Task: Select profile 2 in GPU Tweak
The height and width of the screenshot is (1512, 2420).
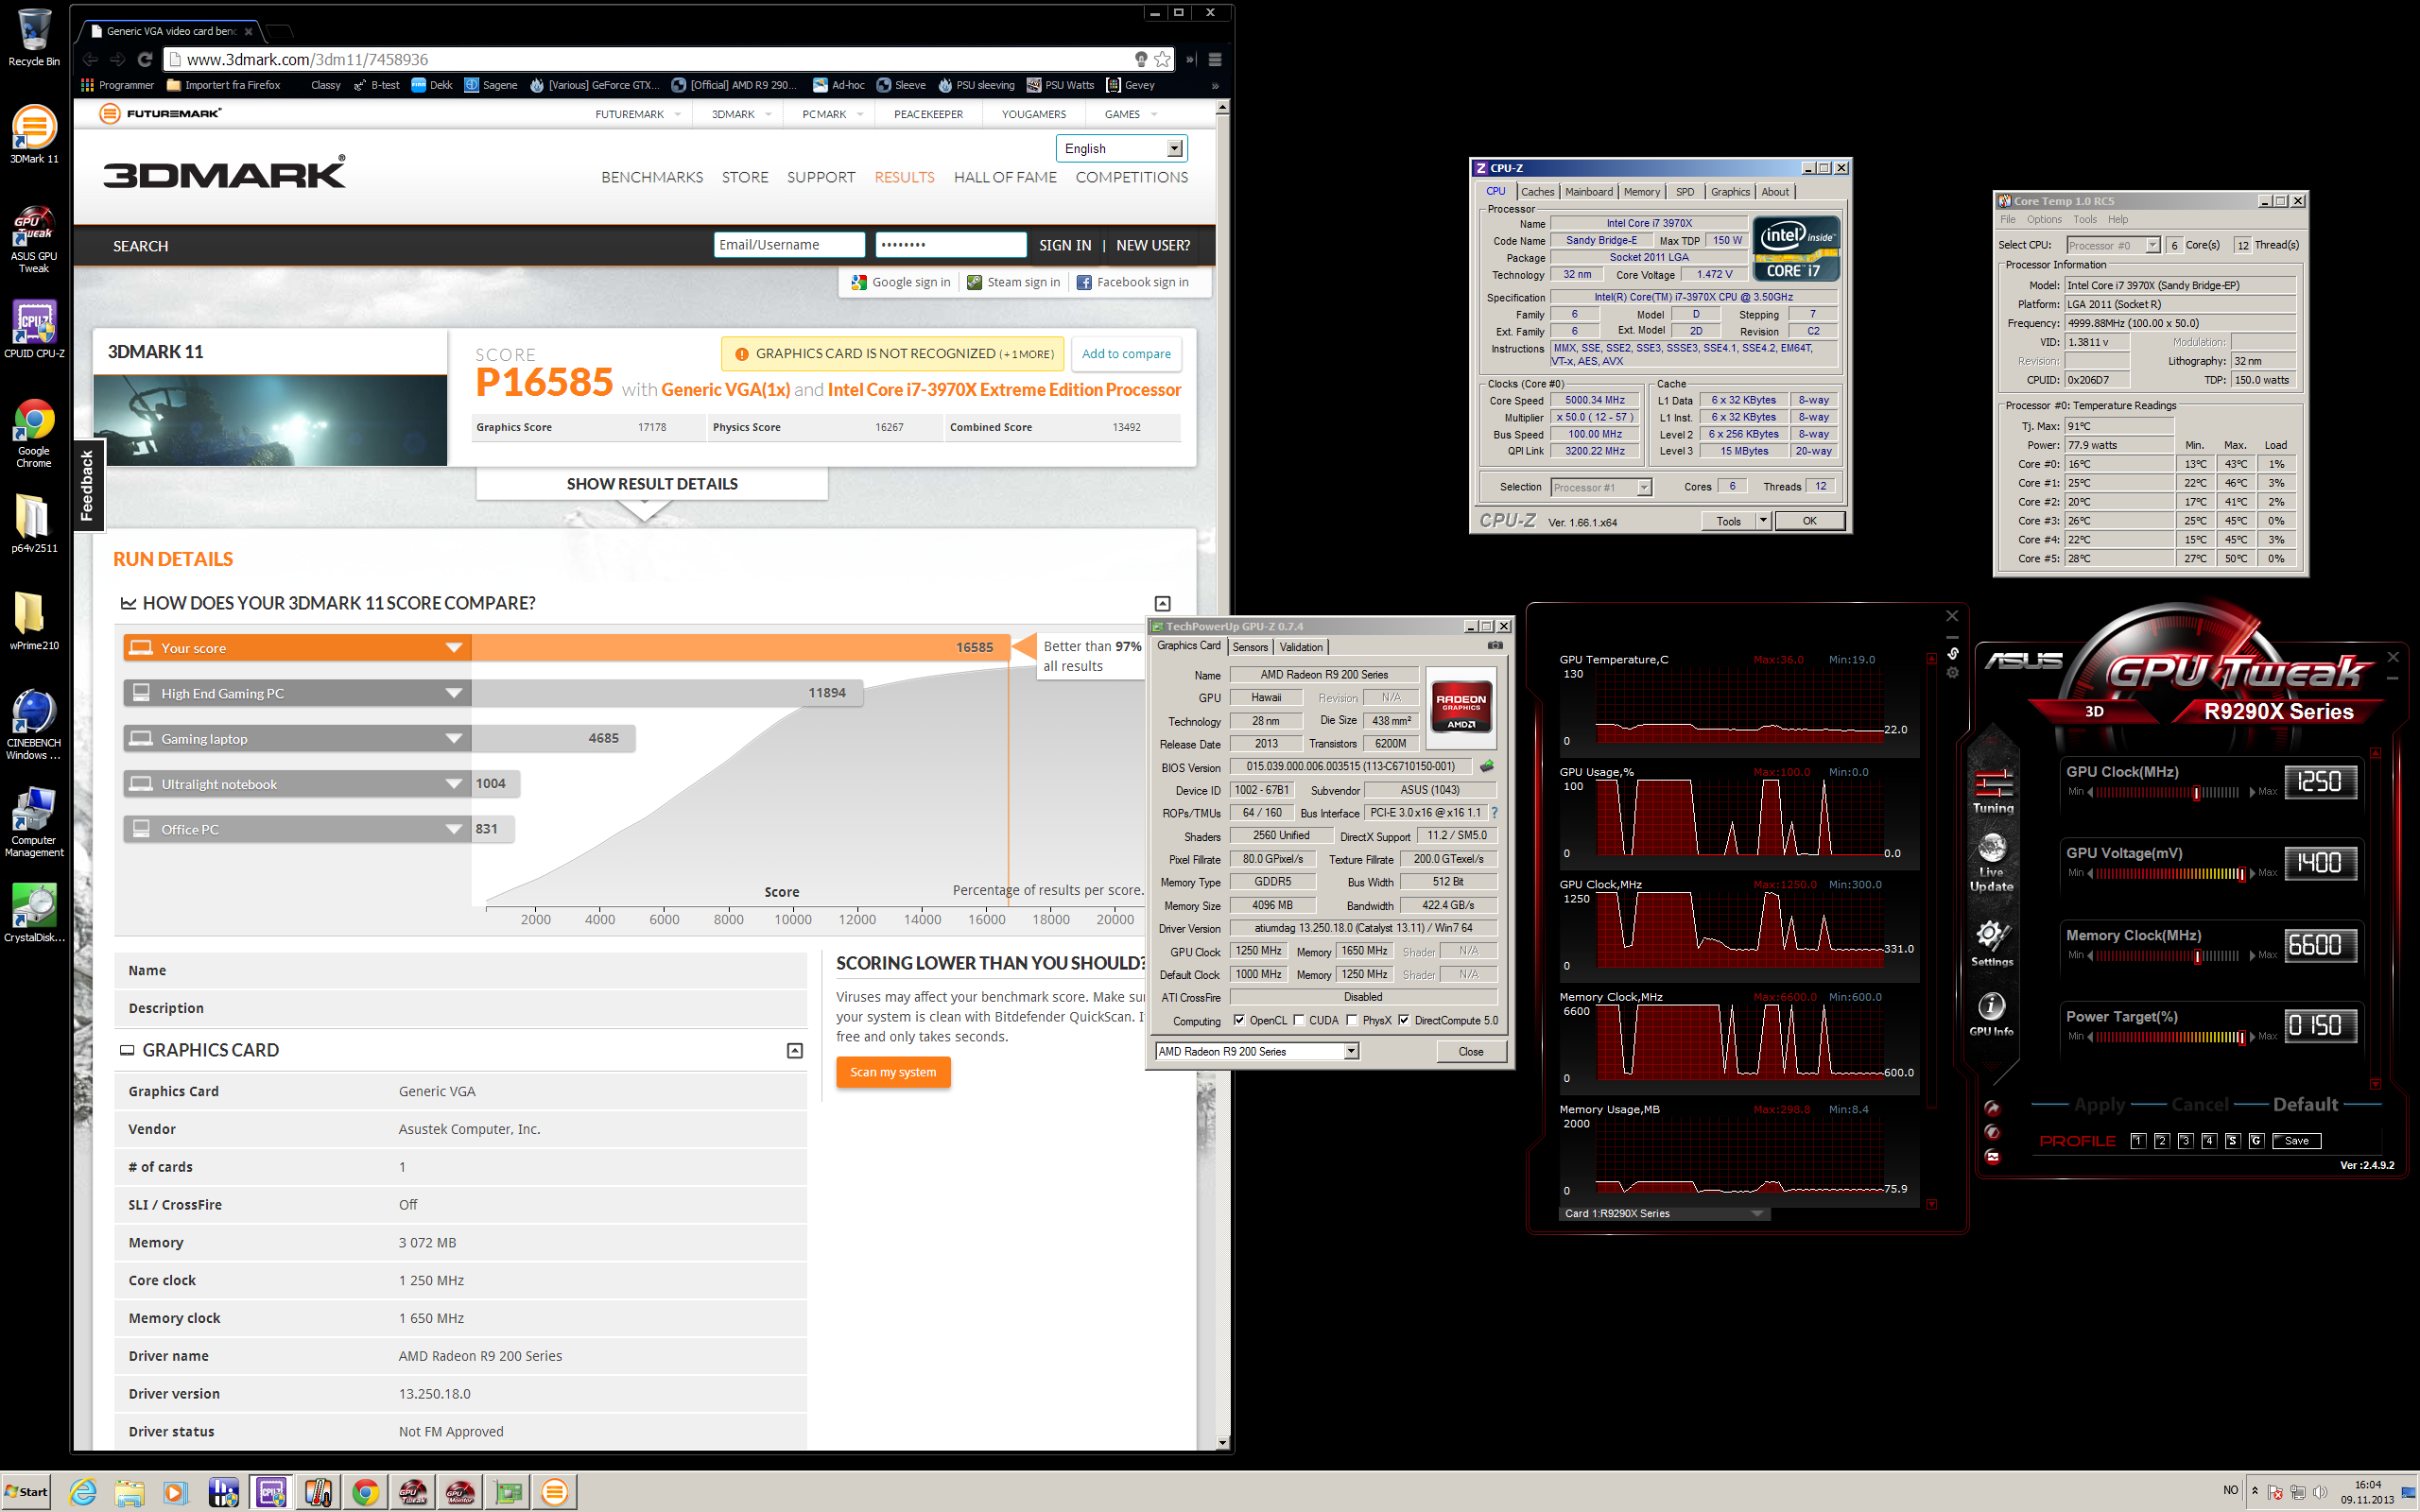Action: tap(2161, 1140)
